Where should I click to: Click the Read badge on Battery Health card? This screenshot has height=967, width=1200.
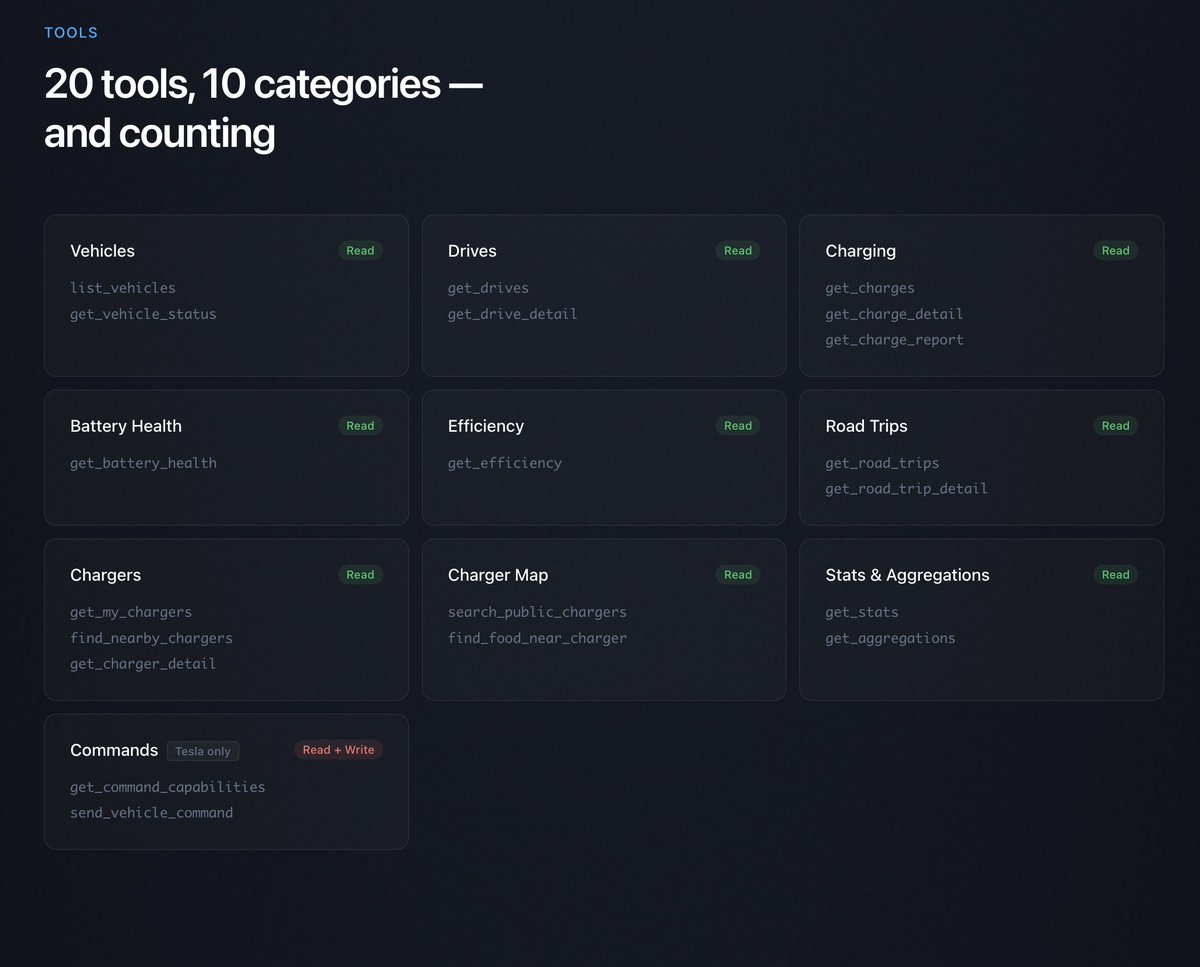pos(360,426)
